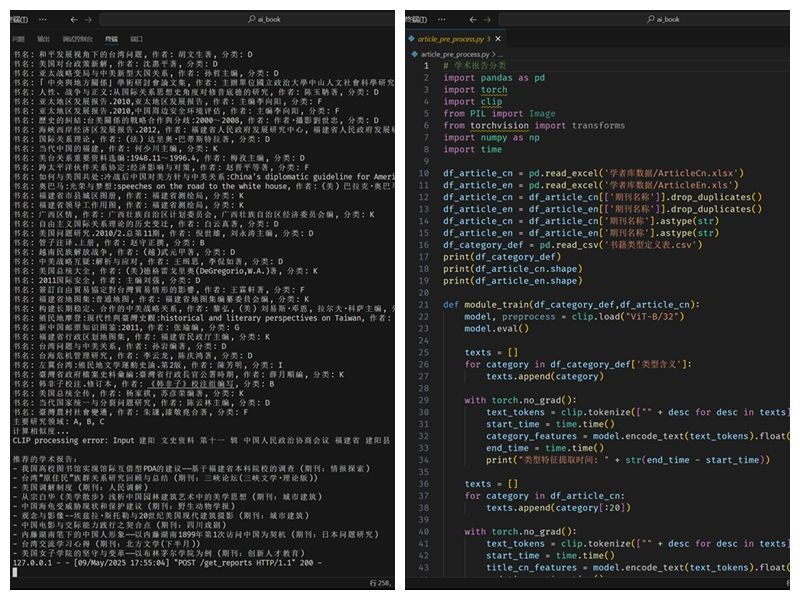Screen dimensions: 800x600
Task: Switch to the 端口 panel tab
Action: pos(136,39)
